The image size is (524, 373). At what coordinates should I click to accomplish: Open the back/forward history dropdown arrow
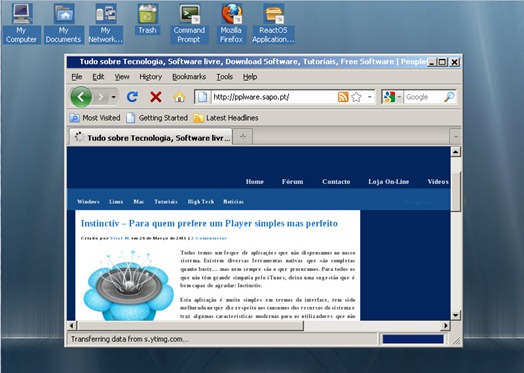pyautogui.click(x=114, y=97)
